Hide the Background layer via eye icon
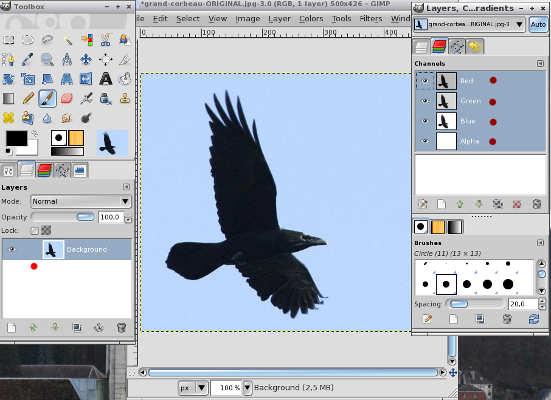The width and height of the screenshot is (551, 400). 12,250
